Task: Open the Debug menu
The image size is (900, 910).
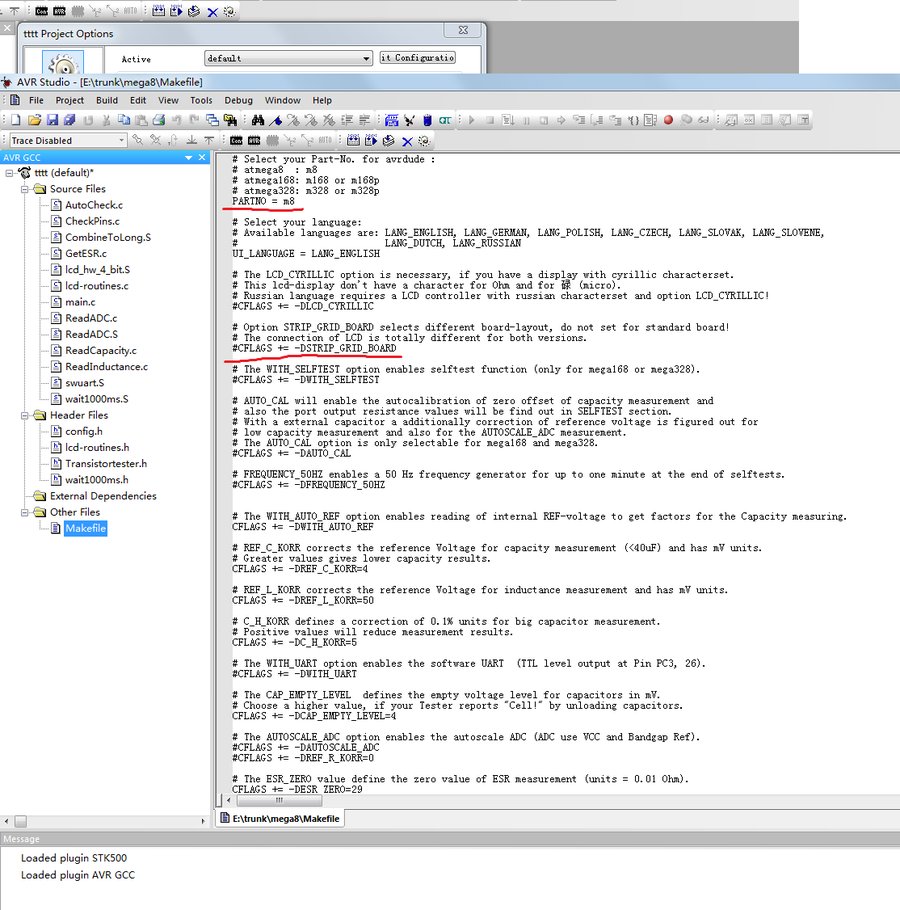Action: pyautogui.click(x=238, y=100)
